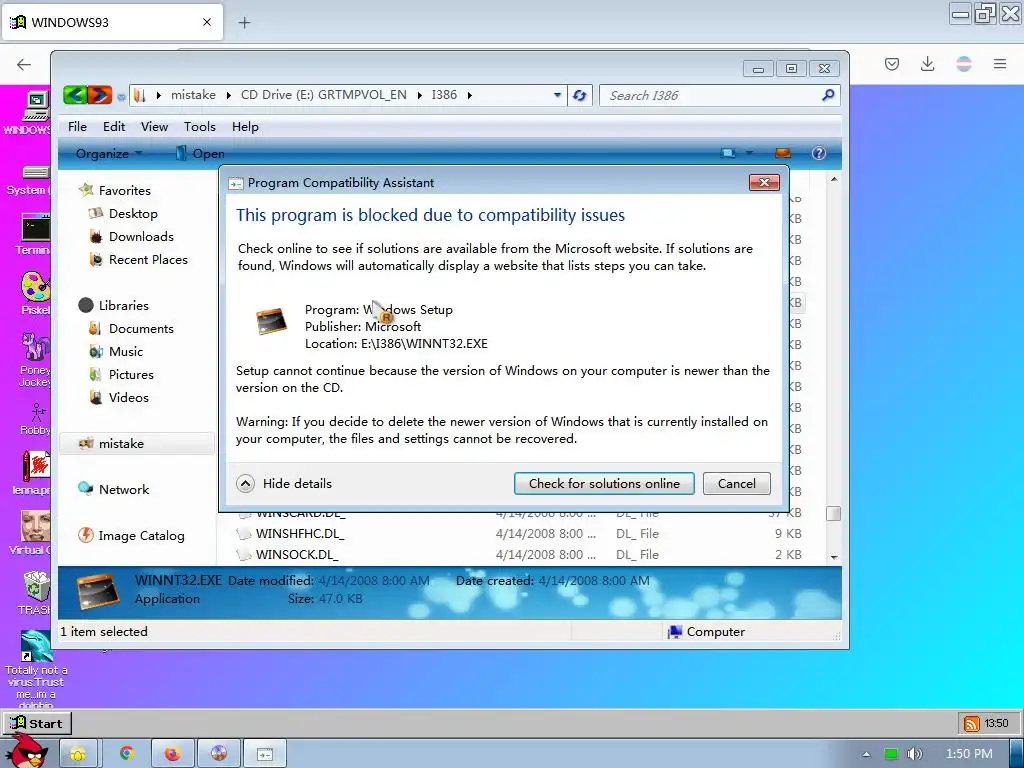Expand the Organize dropdown menu

tap(108, 153)
